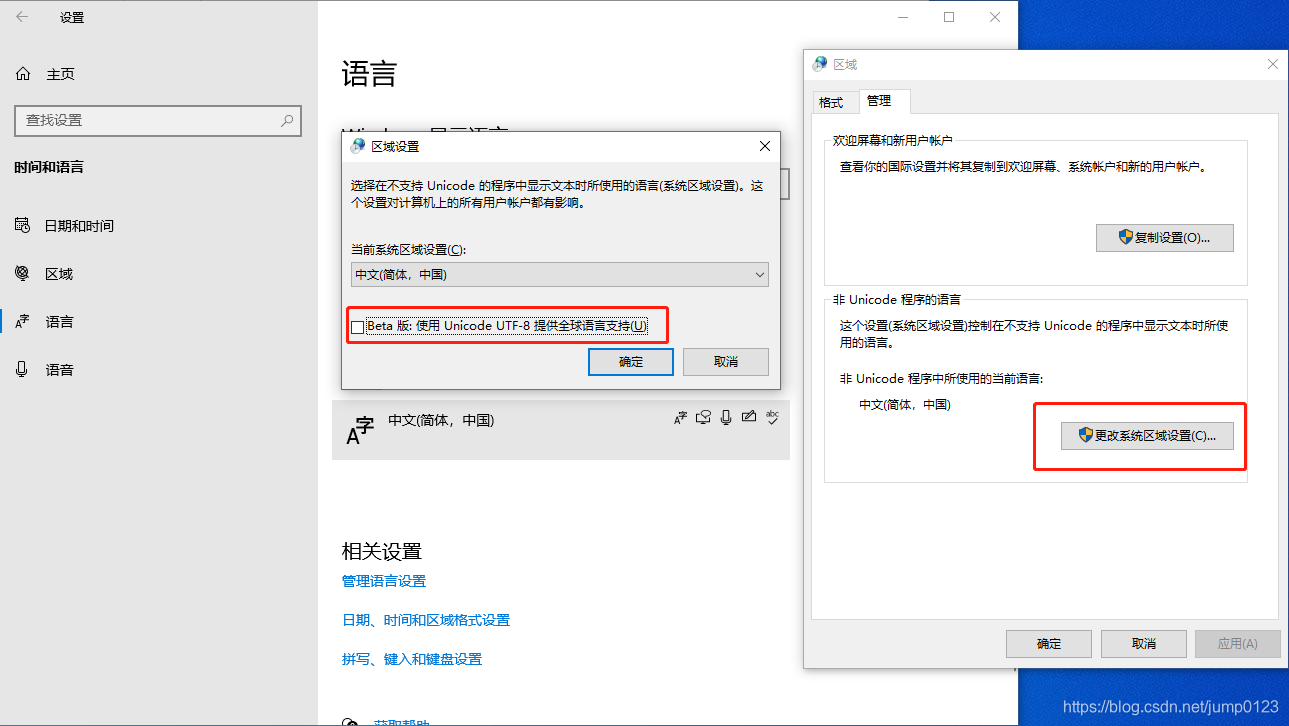The width and height of the screenshot is (1289, 726).
Task: Click inside the 查找设置 search field
Action: (x=150, y=120)
